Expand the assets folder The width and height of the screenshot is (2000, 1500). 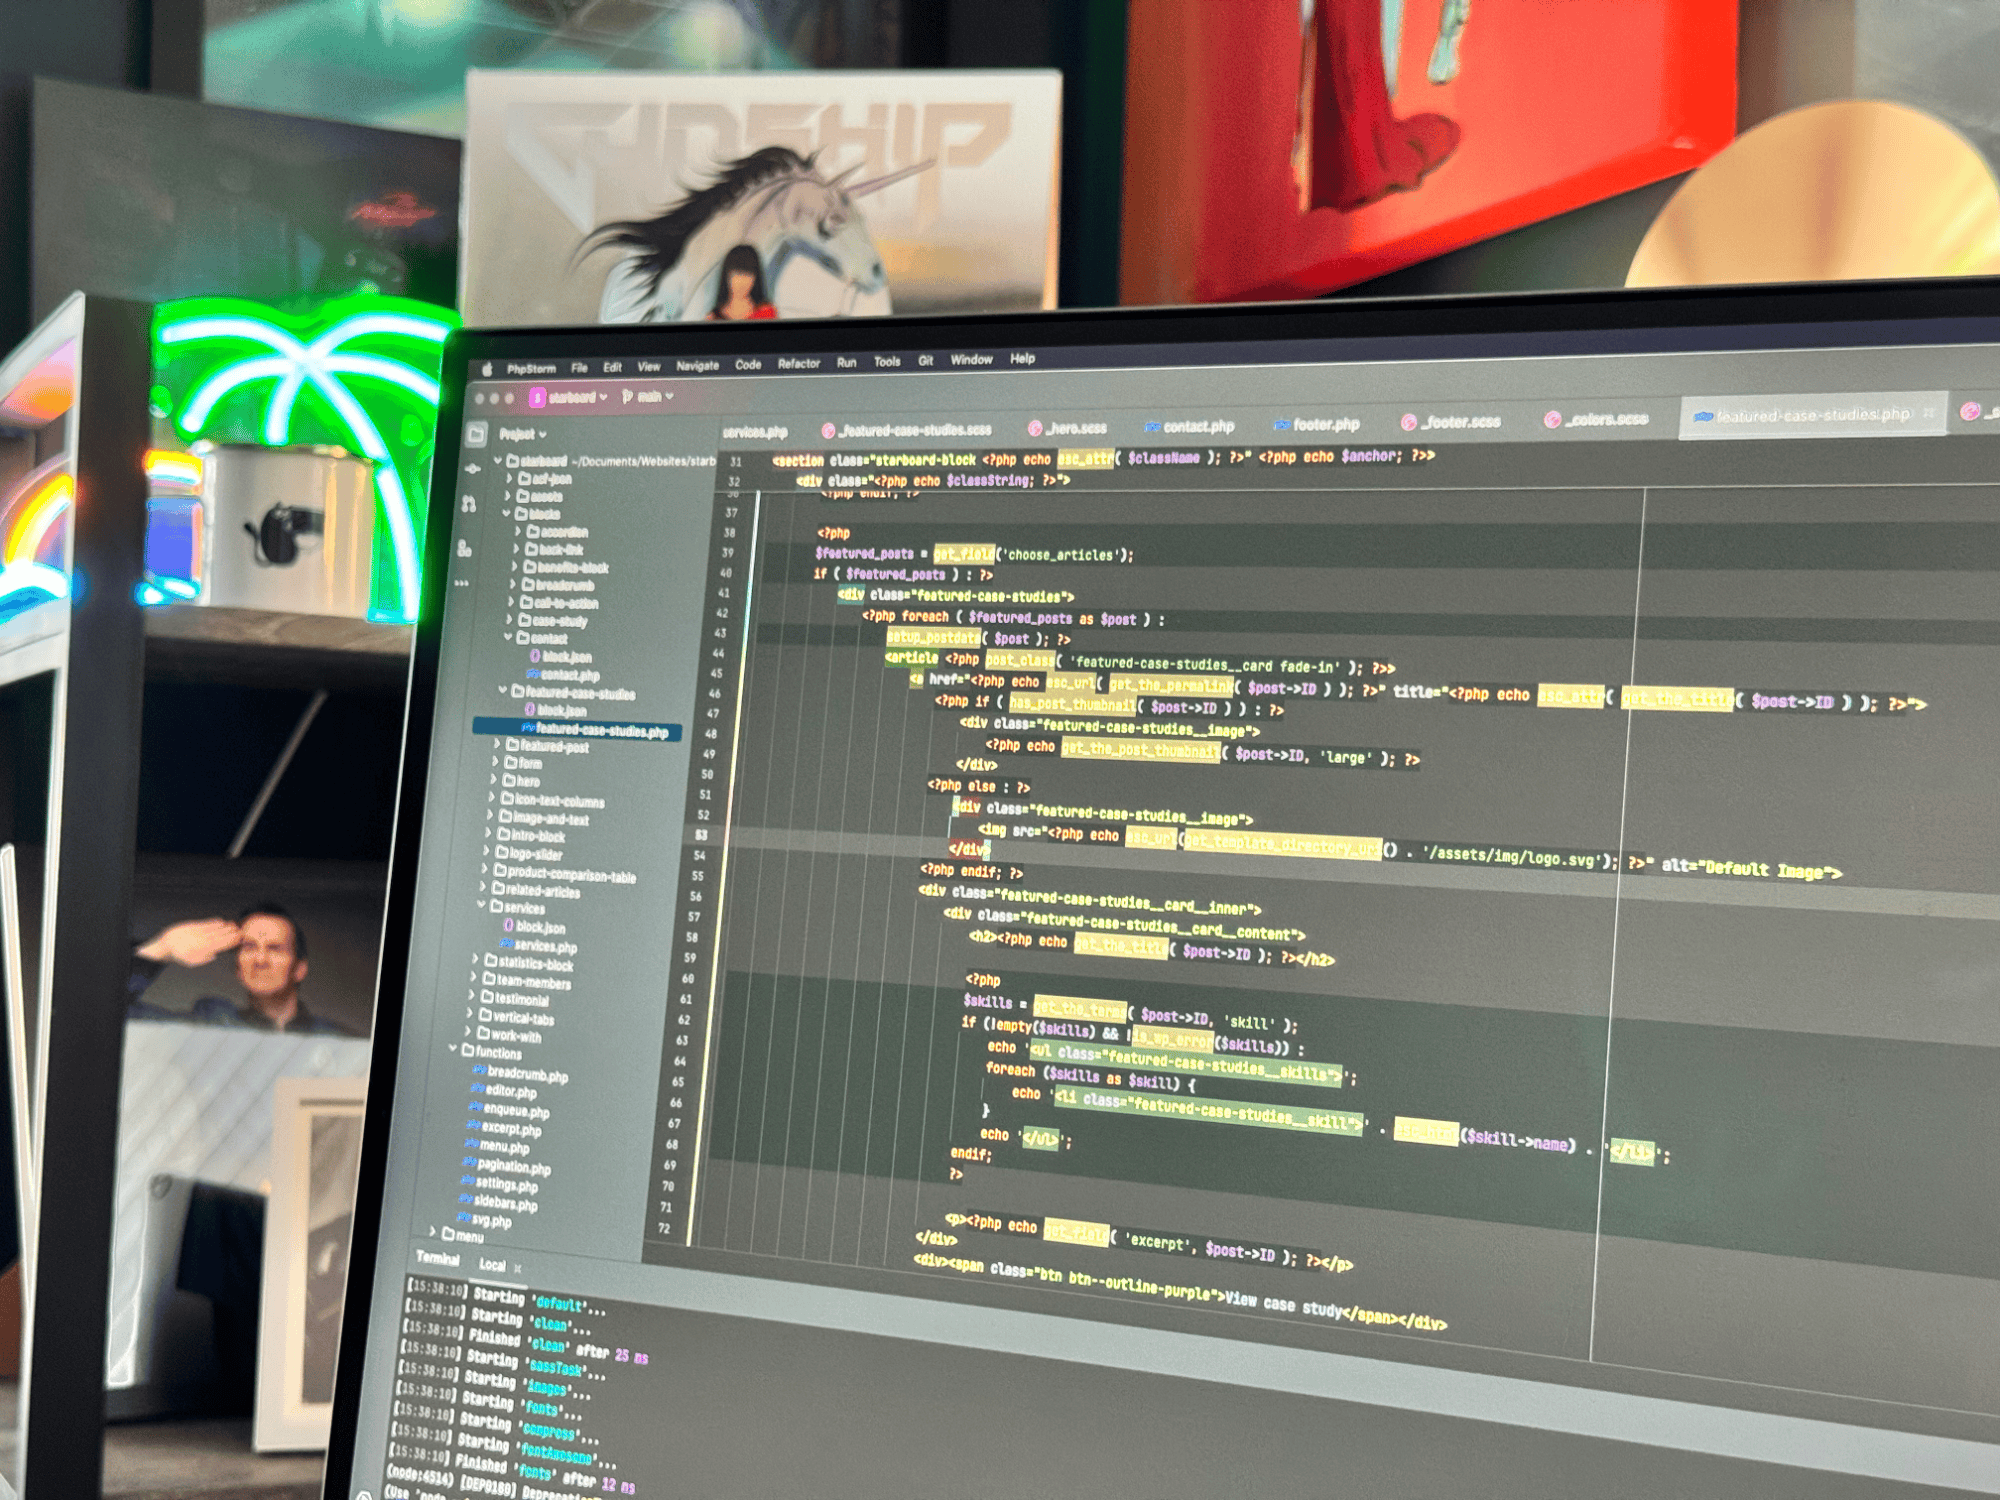pyautogui.click(x=508, y=496)
